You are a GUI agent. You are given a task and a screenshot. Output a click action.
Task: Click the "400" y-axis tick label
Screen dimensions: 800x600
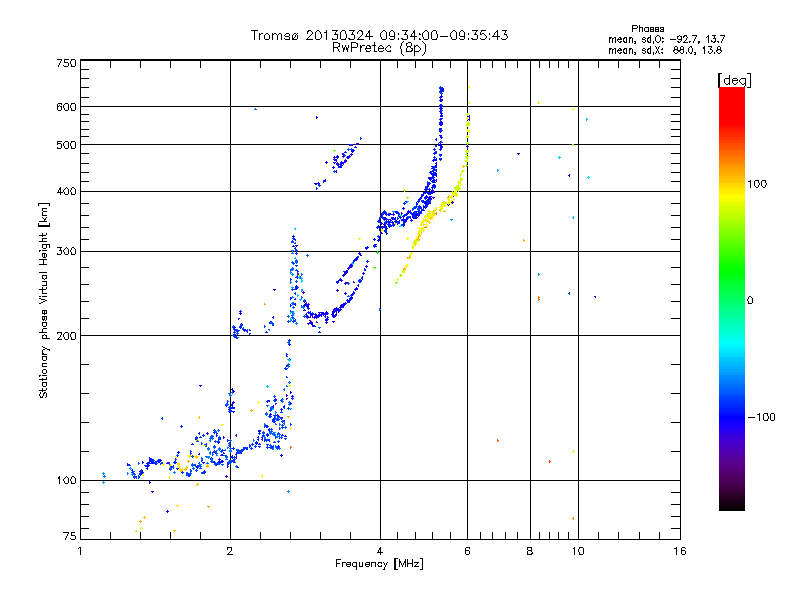pyautogui.click(x=66, y=192)
